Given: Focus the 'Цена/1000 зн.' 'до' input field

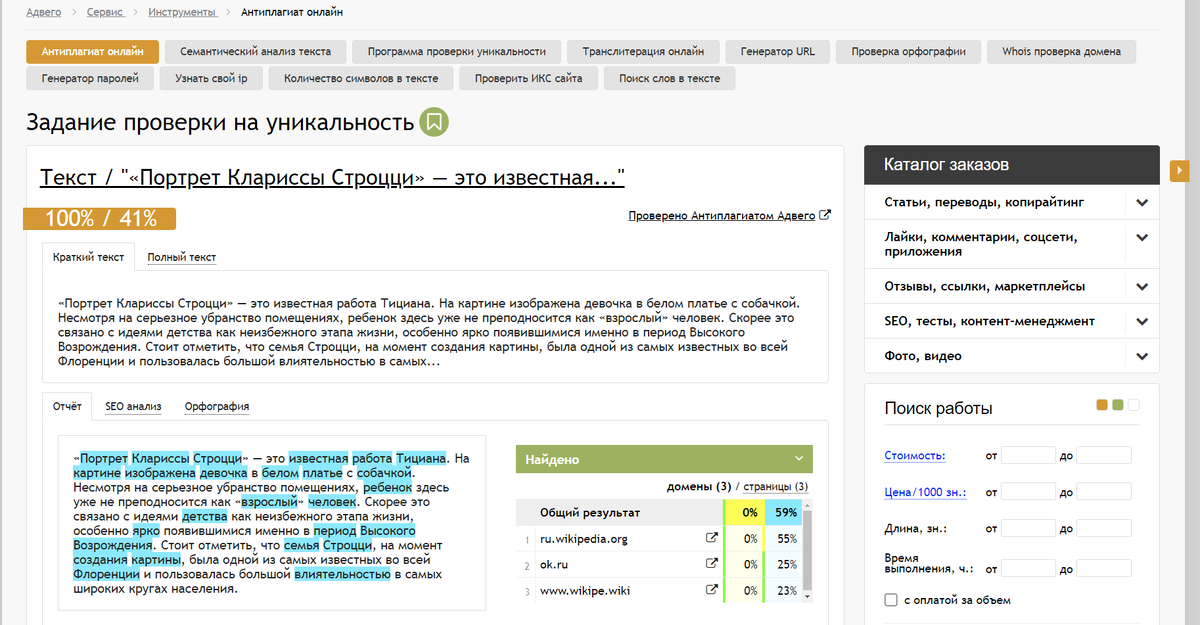Looking at the screenshot, I should pos(1104,492).
